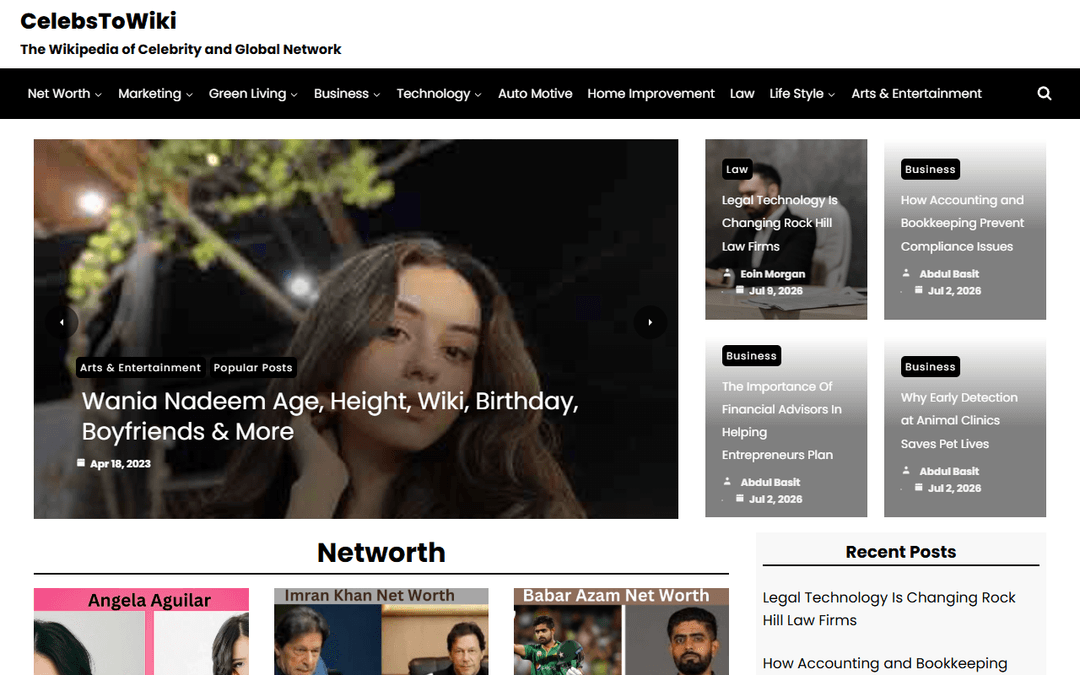
Task: Go to next slide arrow
Action: coord(650,322)
